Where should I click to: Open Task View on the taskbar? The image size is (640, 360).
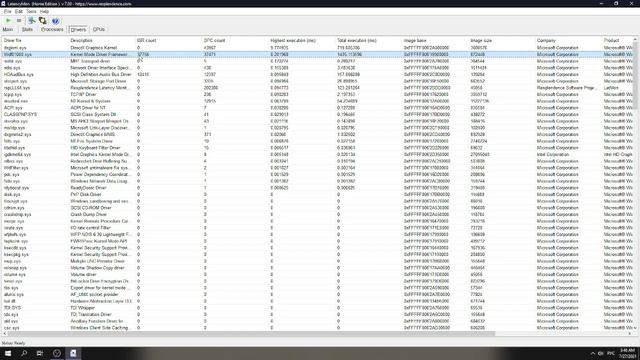(x=40, y=353)
